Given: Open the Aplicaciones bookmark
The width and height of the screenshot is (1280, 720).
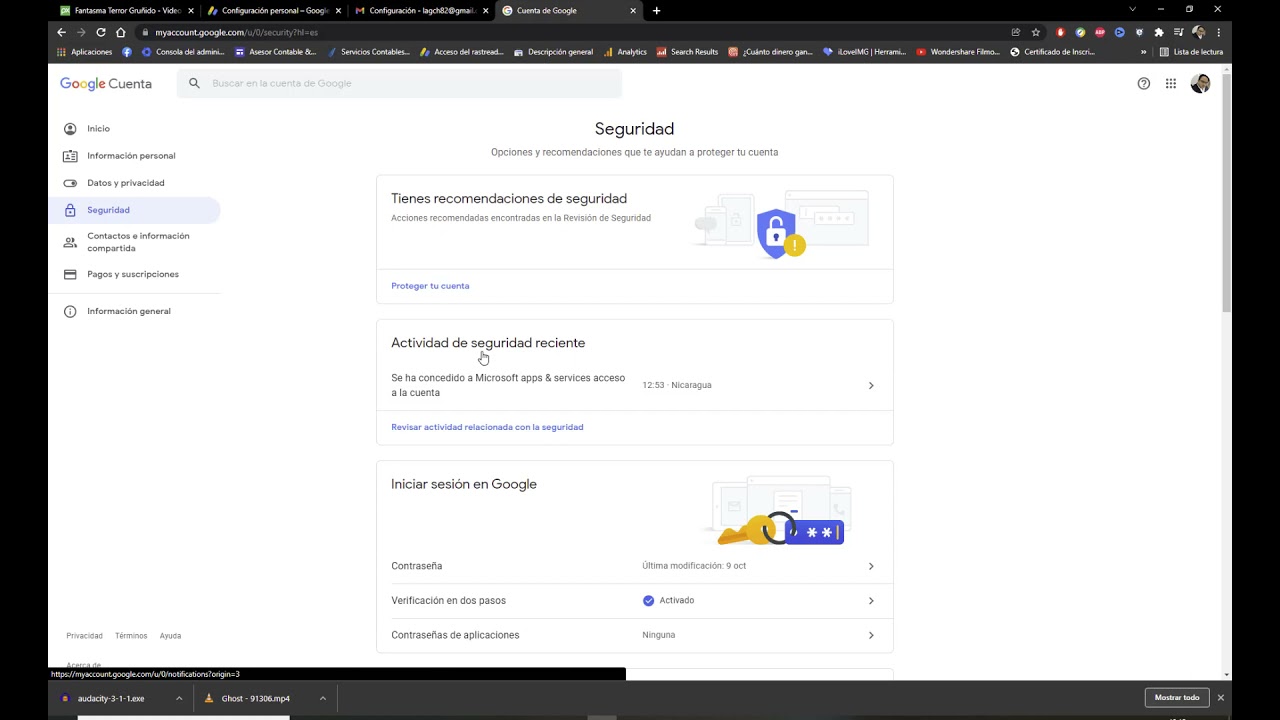Looking at the screenshot, I should tap(84, 52).
